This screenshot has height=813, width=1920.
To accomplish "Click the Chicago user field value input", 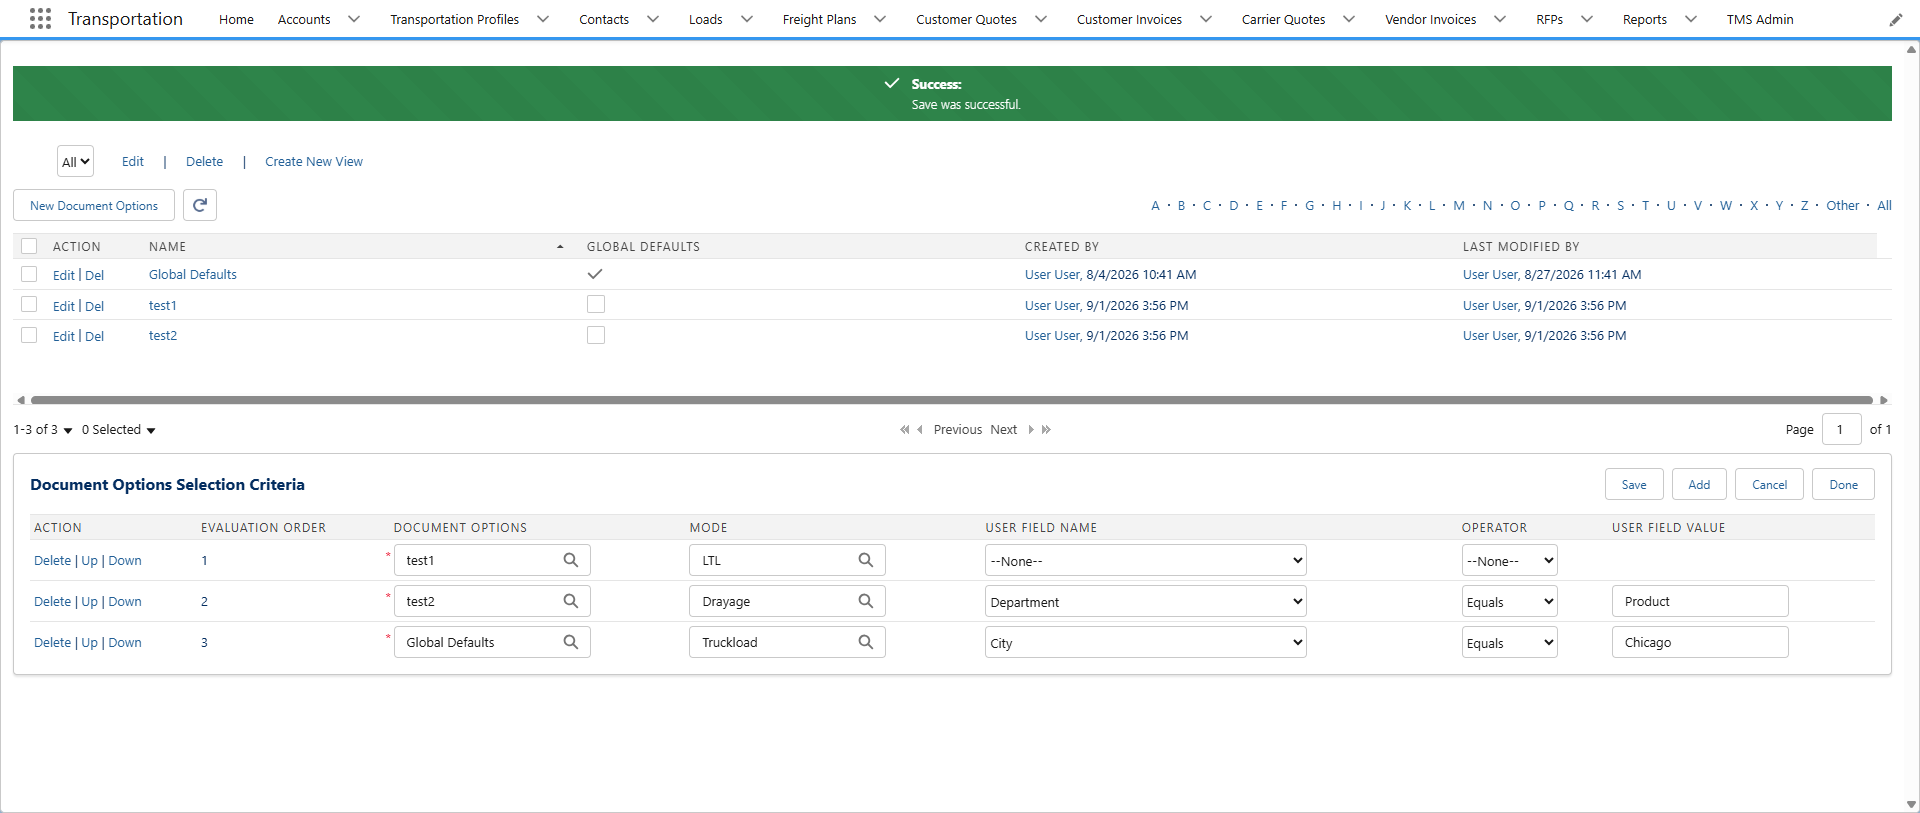I will (1700, 642).
